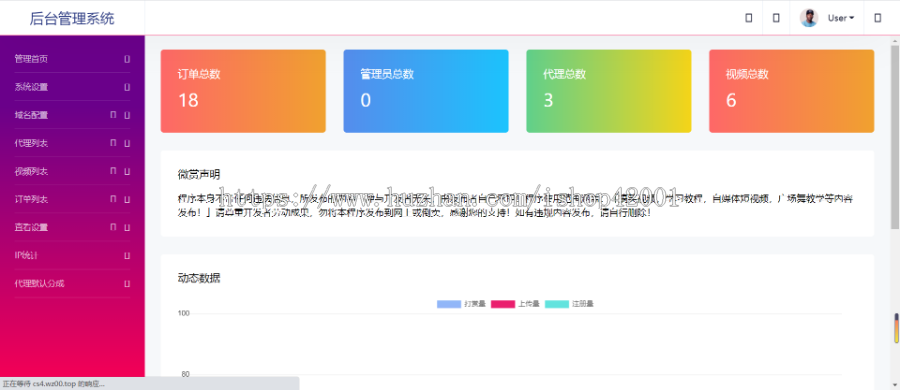Open the 订单列表 sidebar menu item
900x390 pixels.
coord(72,199)
